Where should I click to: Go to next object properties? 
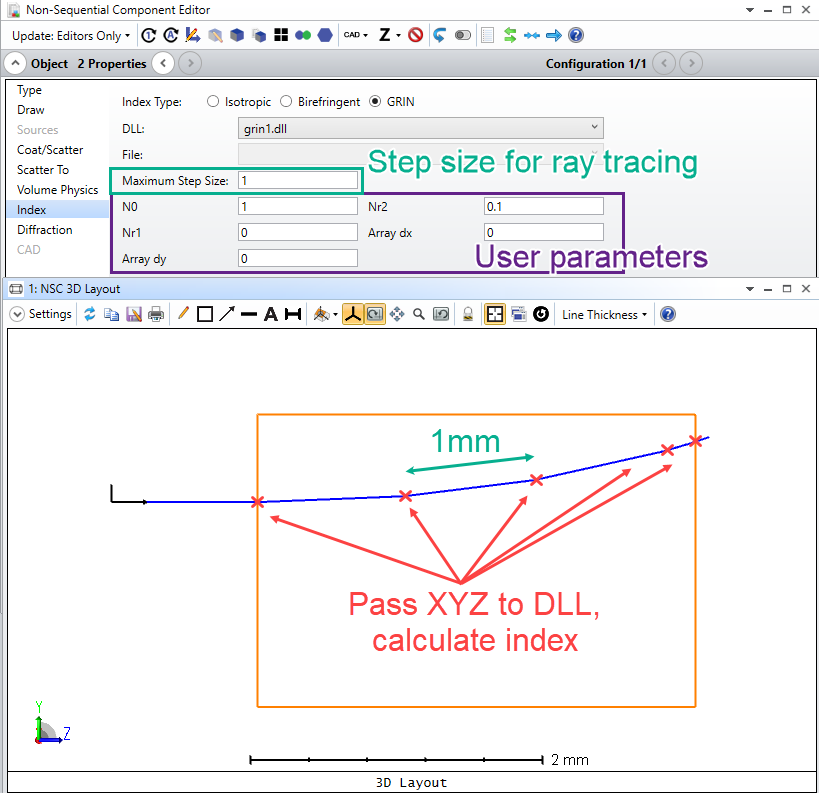coord(190,63)
